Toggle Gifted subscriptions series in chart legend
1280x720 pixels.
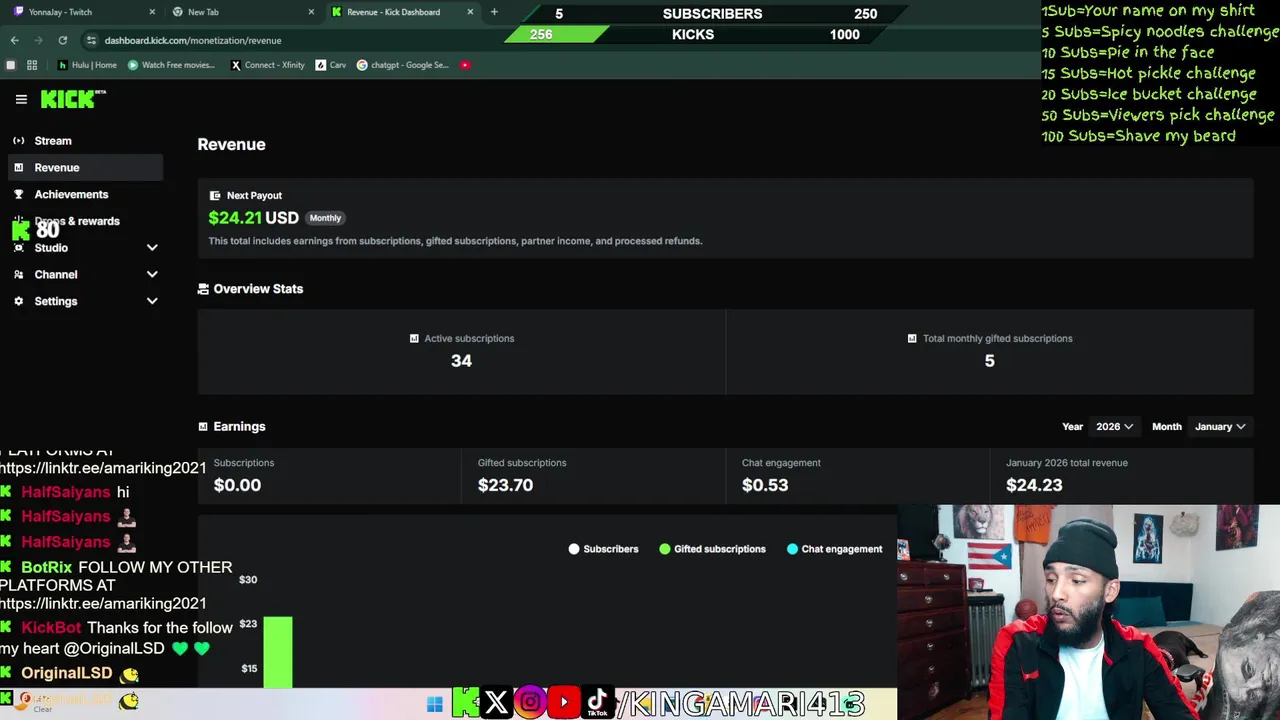(x=712, y=549)
